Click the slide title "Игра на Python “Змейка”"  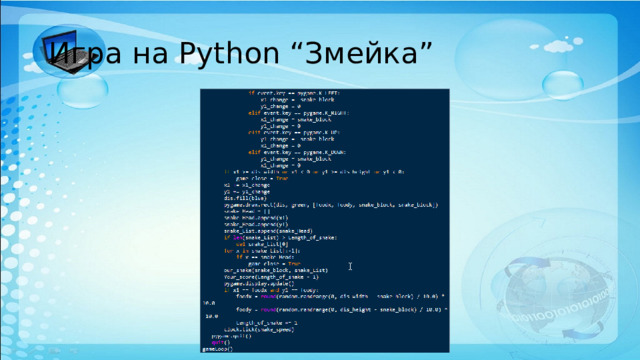click(241, 53)
